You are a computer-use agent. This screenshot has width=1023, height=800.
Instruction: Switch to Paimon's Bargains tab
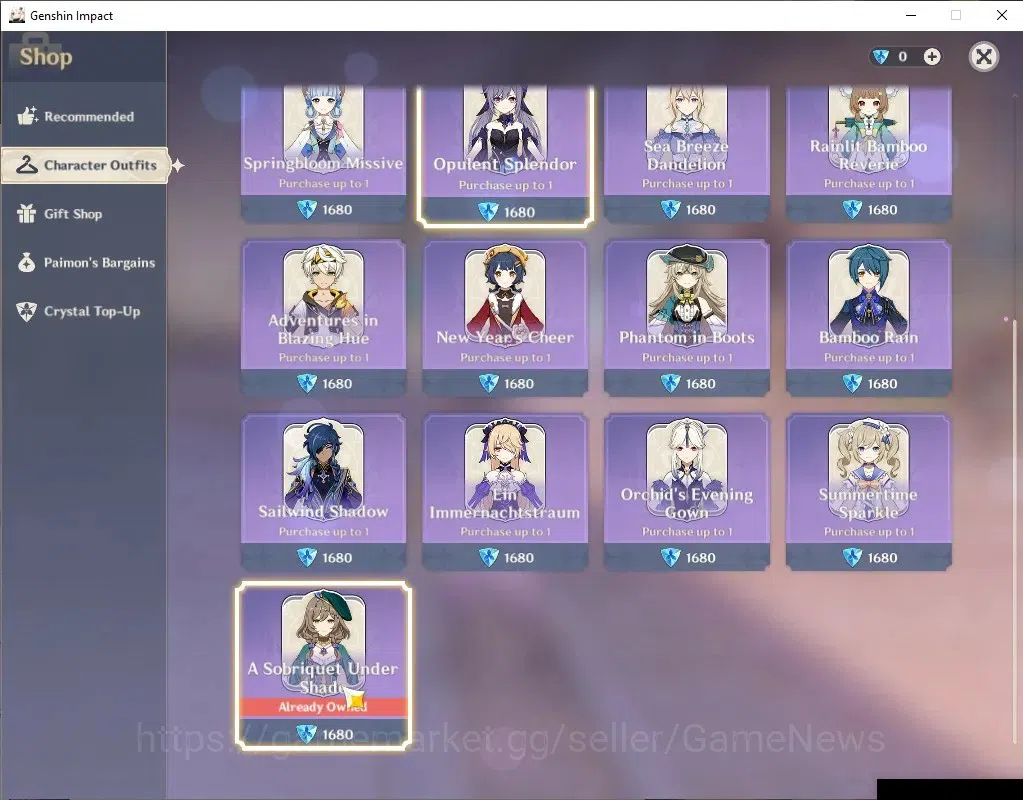84,263
